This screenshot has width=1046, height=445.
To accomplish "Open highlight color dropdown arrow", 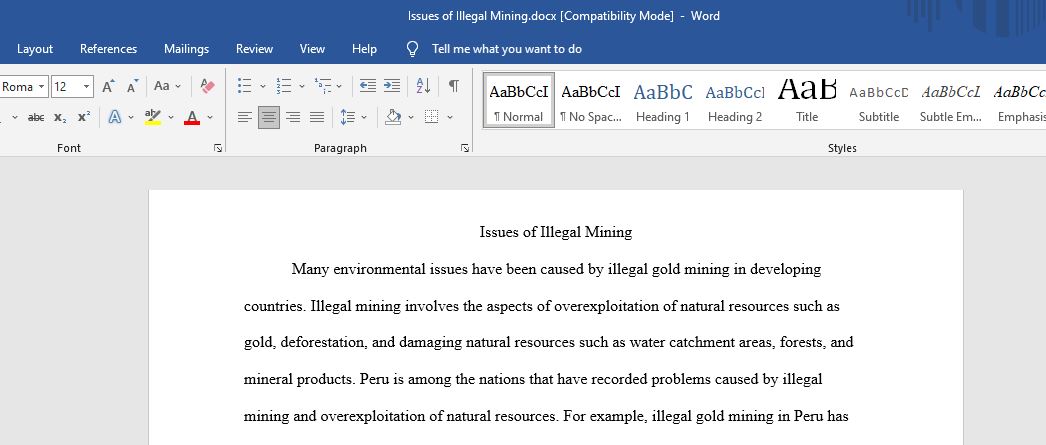I will (x=171, y=117).
